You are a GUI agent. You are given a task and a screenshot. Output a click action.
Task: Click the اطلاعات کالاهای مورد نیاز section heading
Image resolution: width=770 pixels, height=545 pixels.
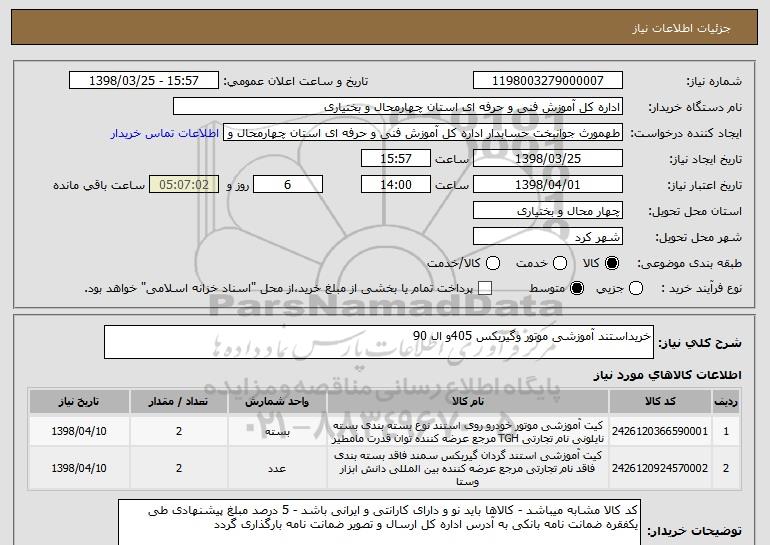667,375
